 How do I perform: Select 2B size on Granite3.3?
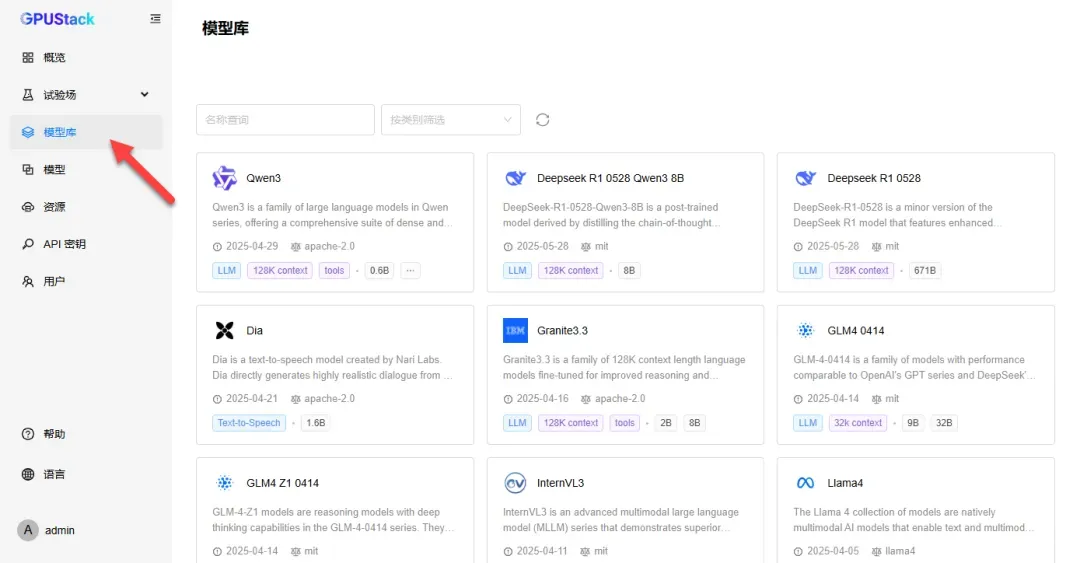point(666,423)
